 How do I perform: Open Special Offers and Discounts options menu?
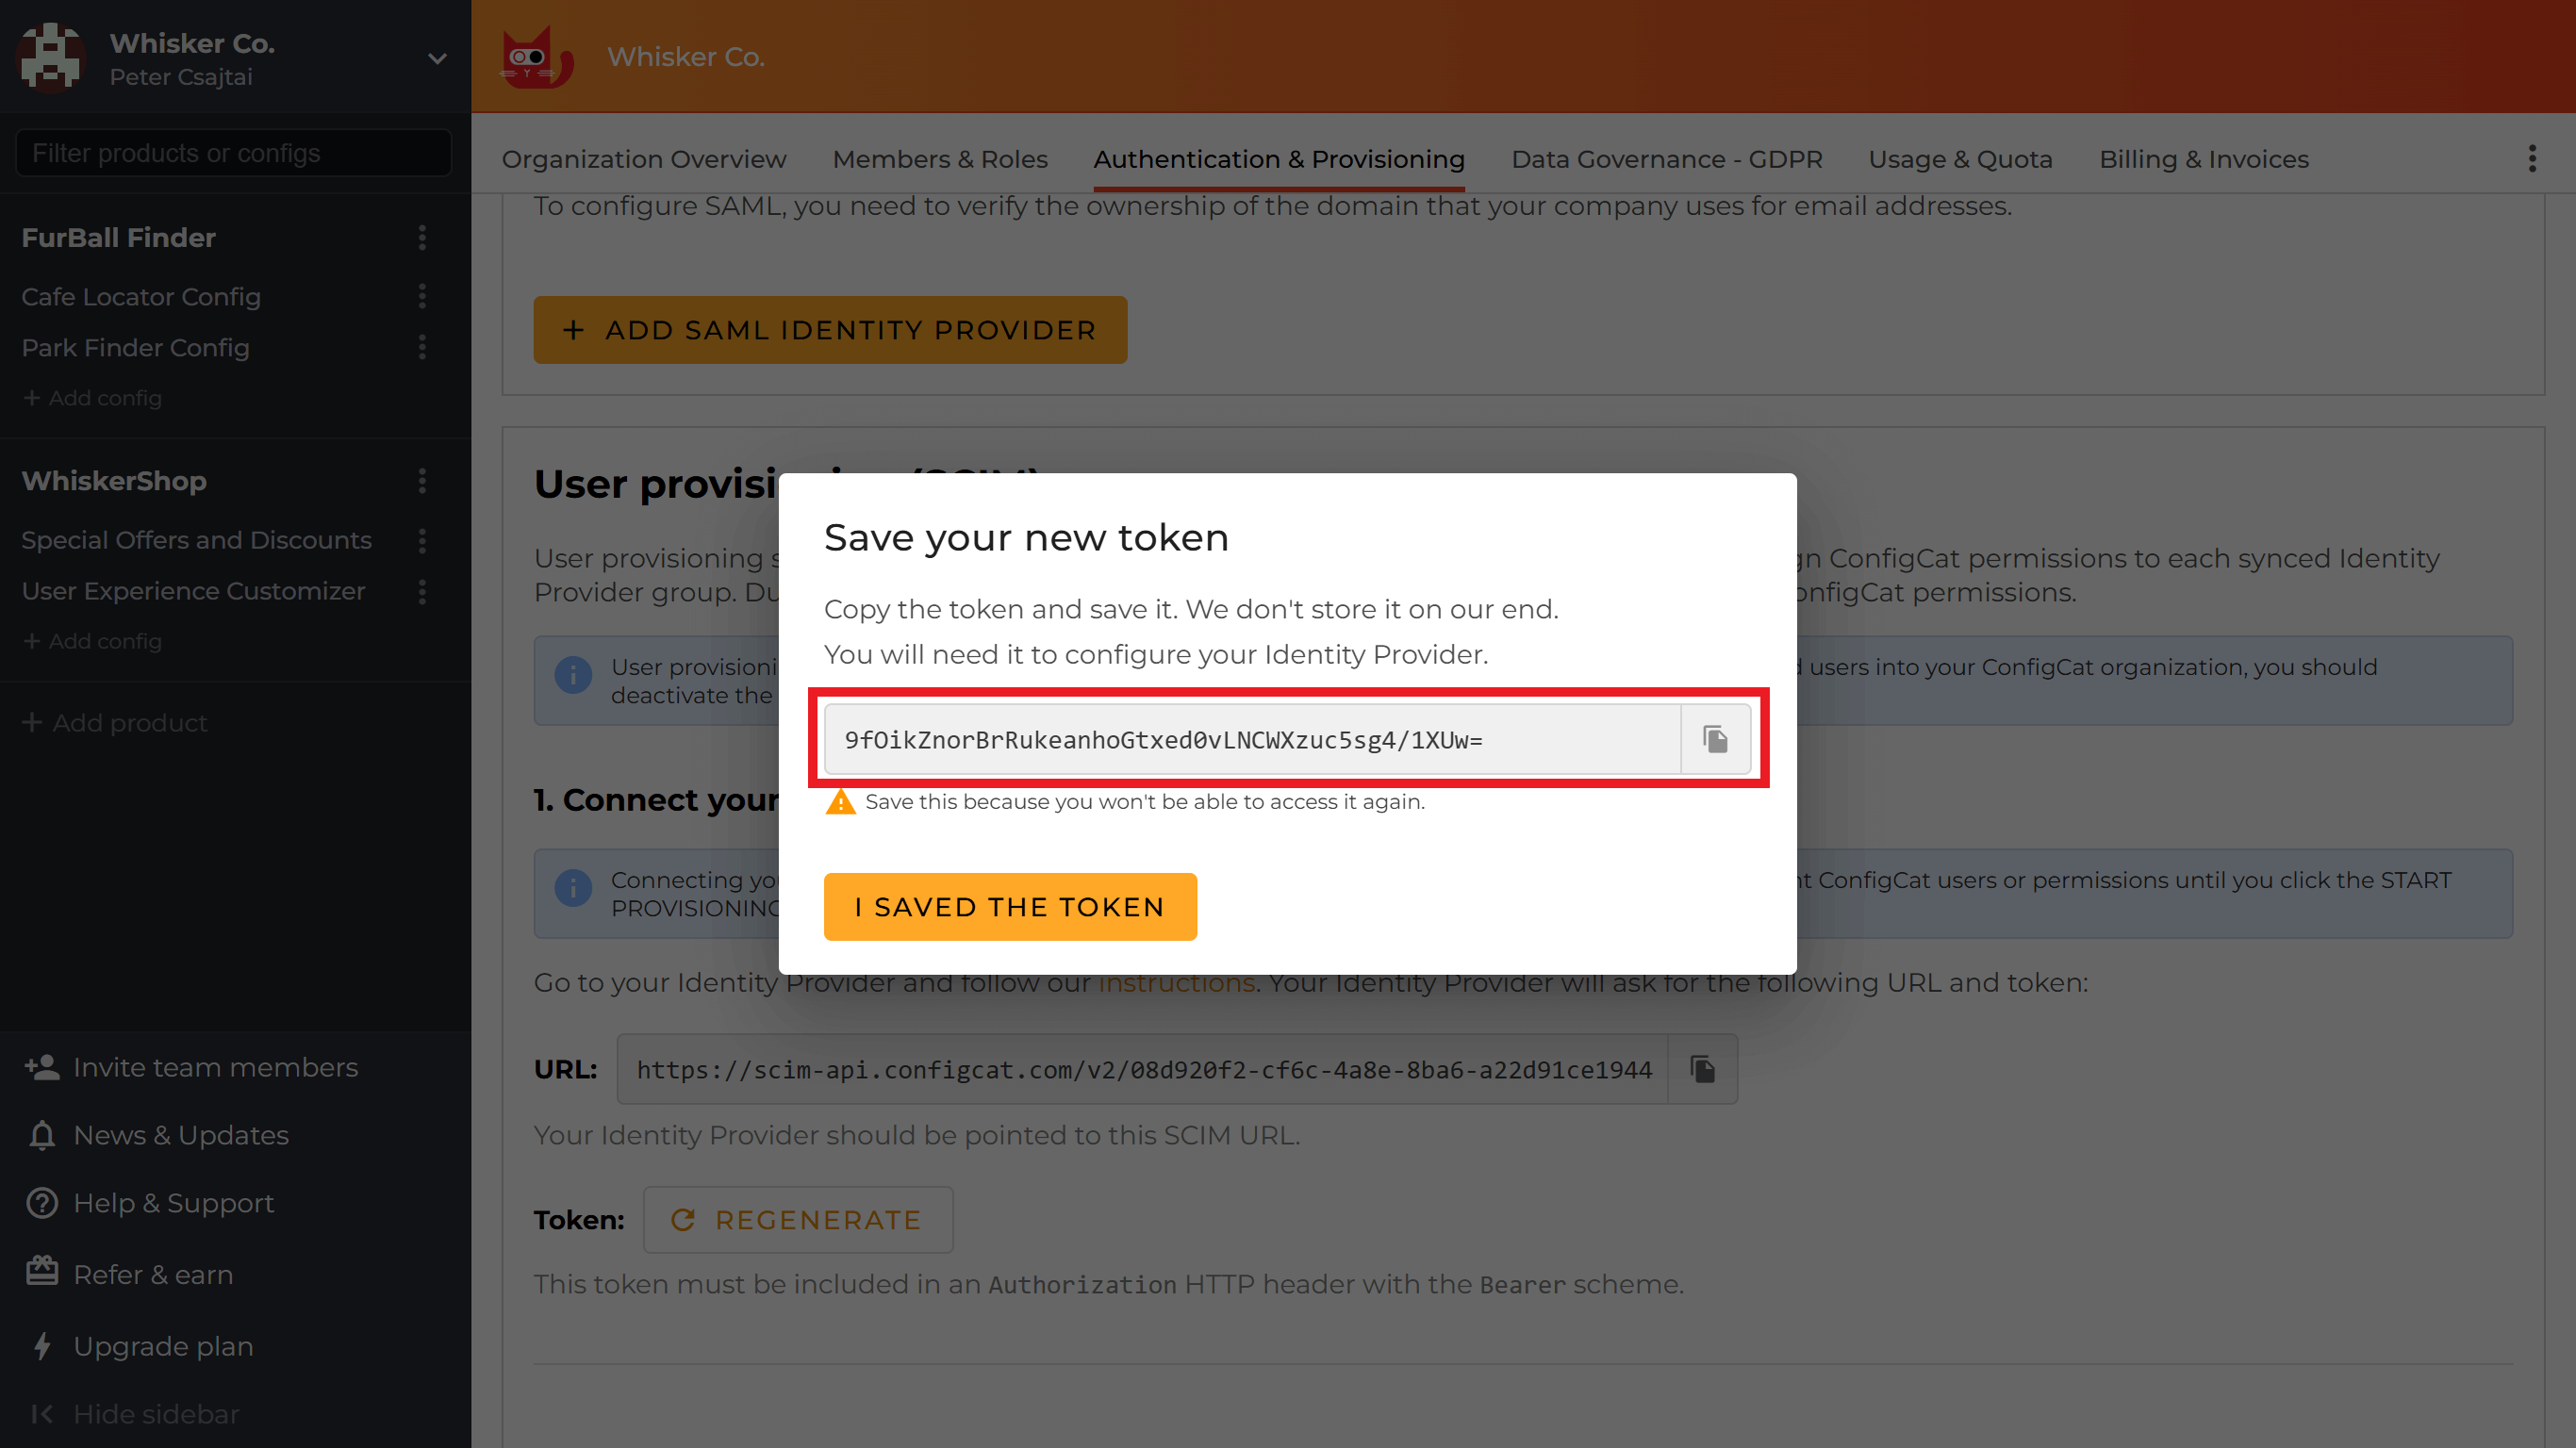click(x=422, y=541)
